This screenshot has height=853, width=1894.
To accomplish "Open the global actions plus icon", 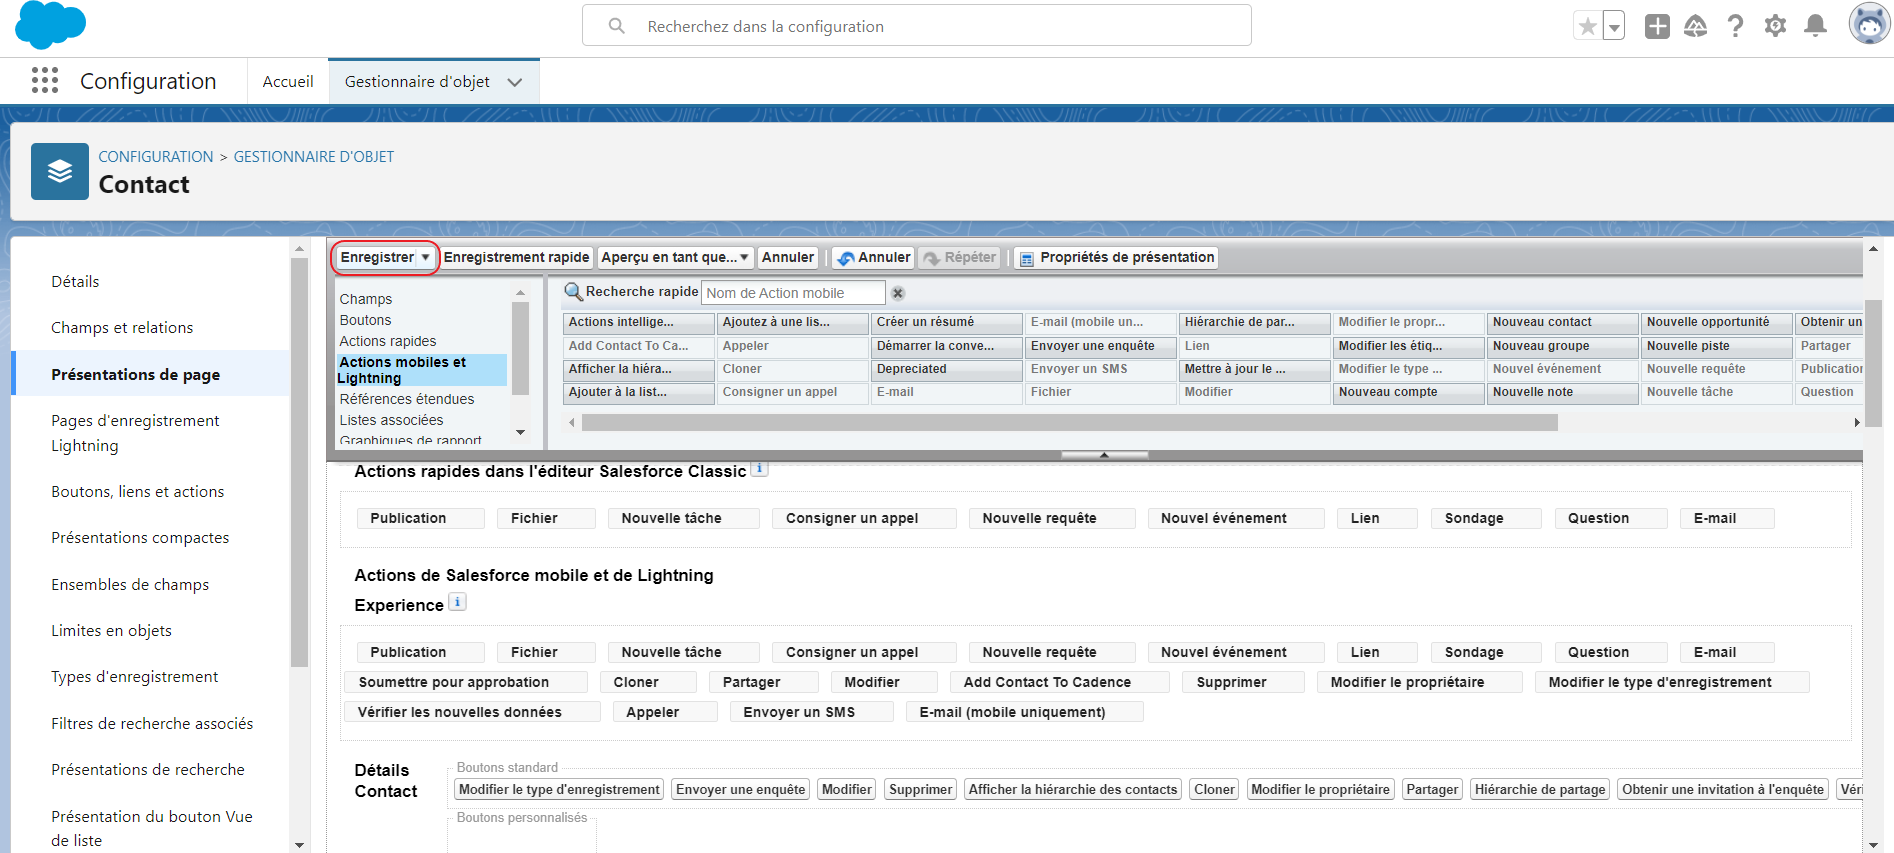I will coord(1657,26).
